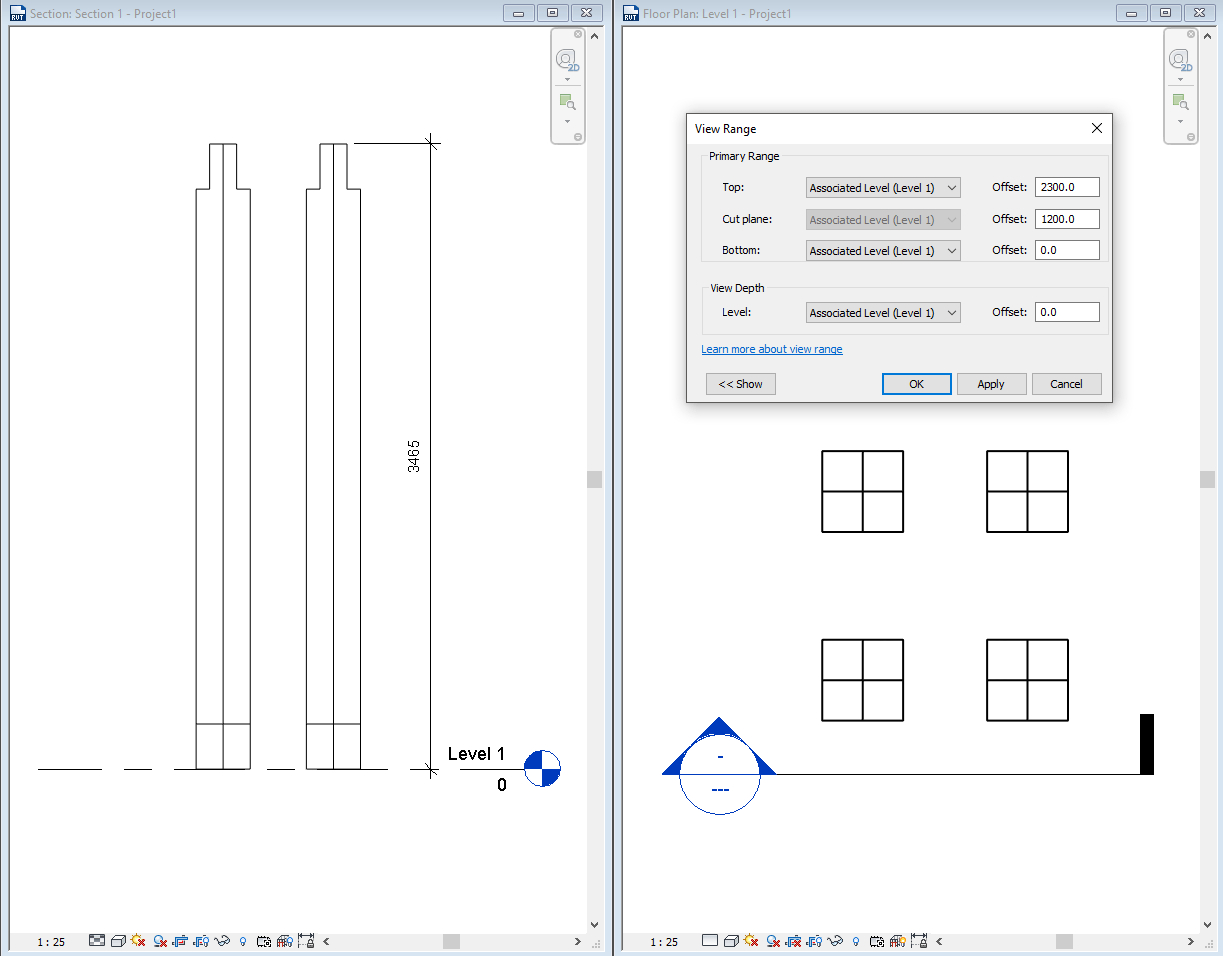Image resolution: width=1223 pixels, height=956 pixels.
Task: Enable Reveal Hidden Elements in the section view
Action: pos(244,941)
